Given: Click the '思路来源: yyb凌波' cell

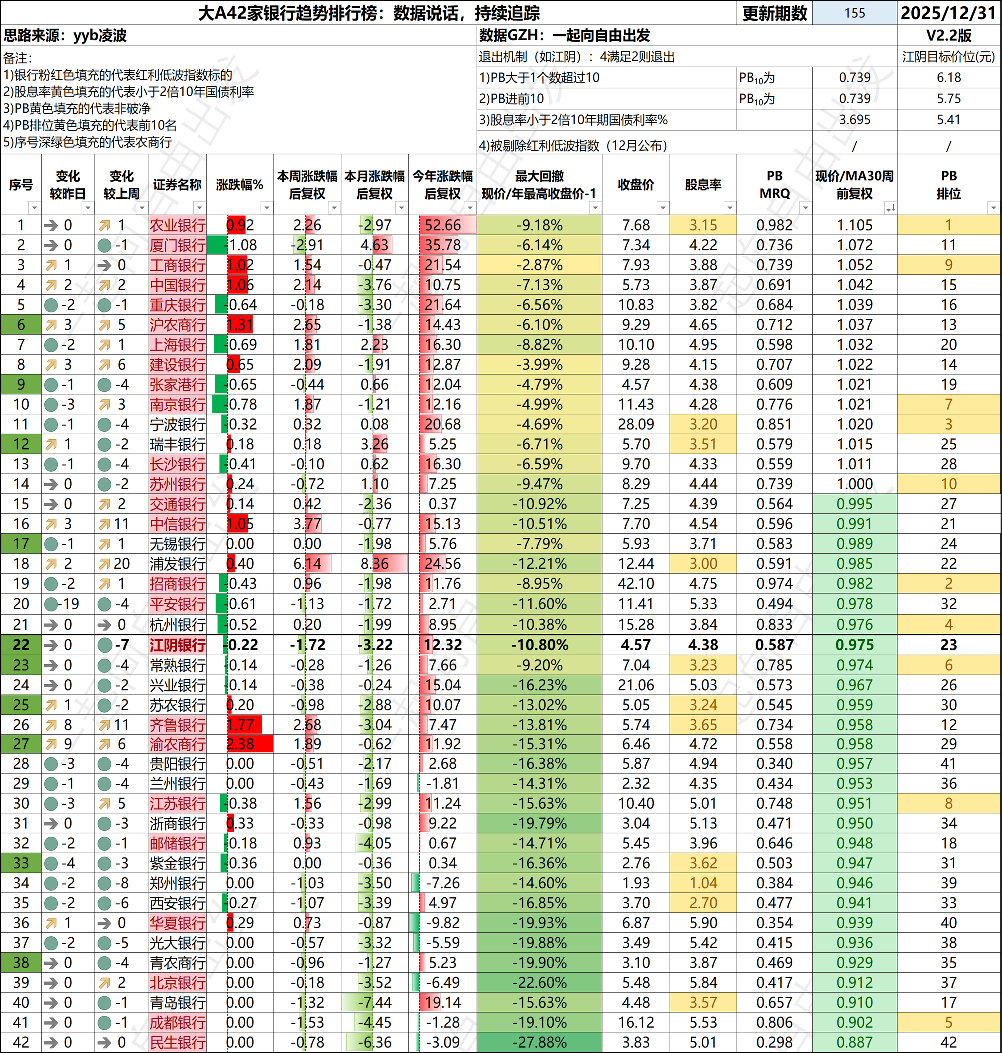Looking at the screenshot, I should tap(238, 36).
